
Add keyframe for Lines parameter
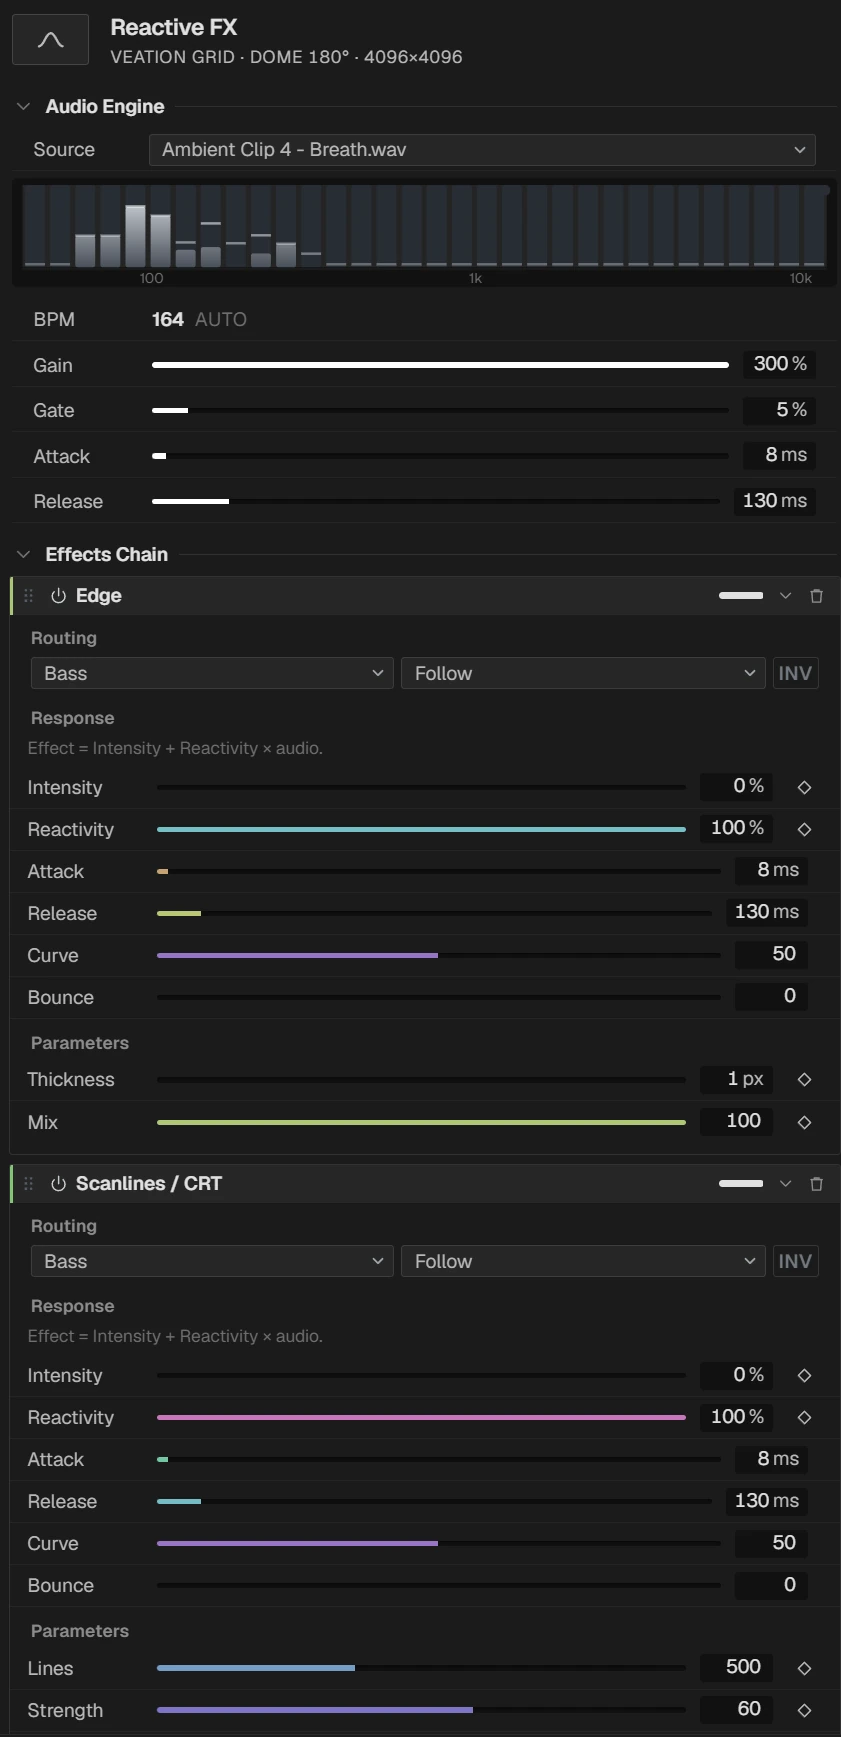pos(804,1668)
